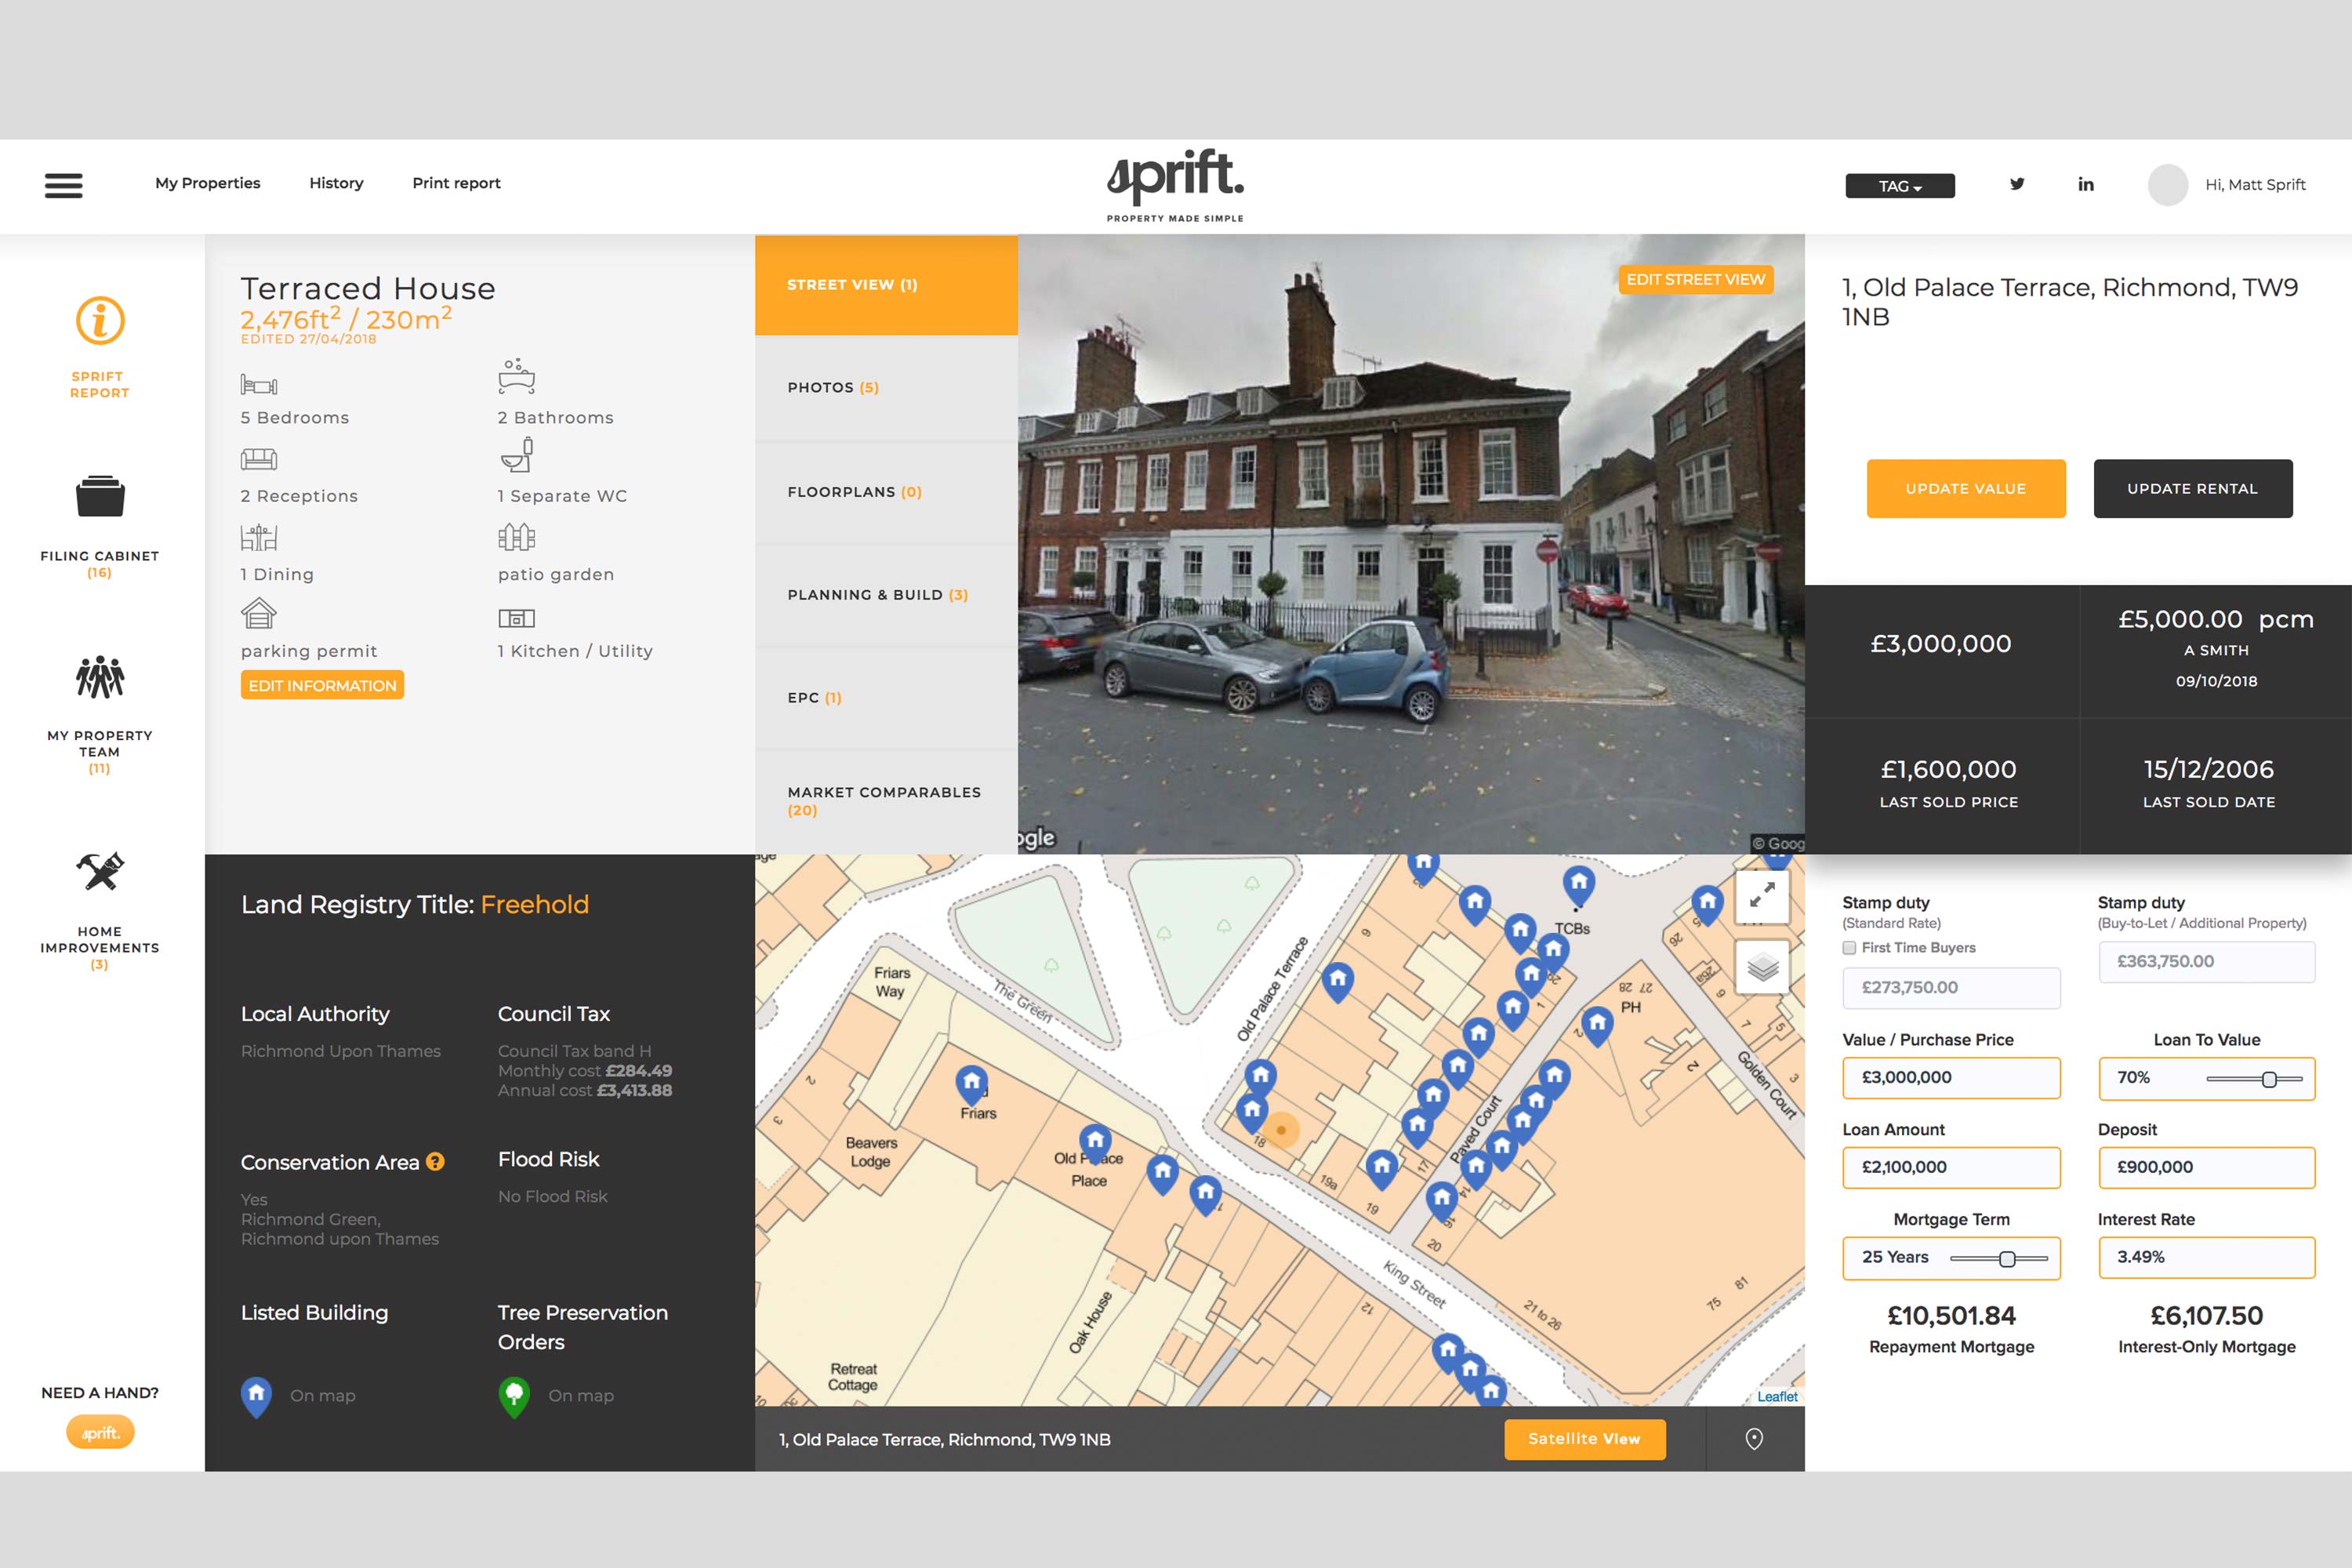Click the Twitter share icon

tap(2017, 184)
